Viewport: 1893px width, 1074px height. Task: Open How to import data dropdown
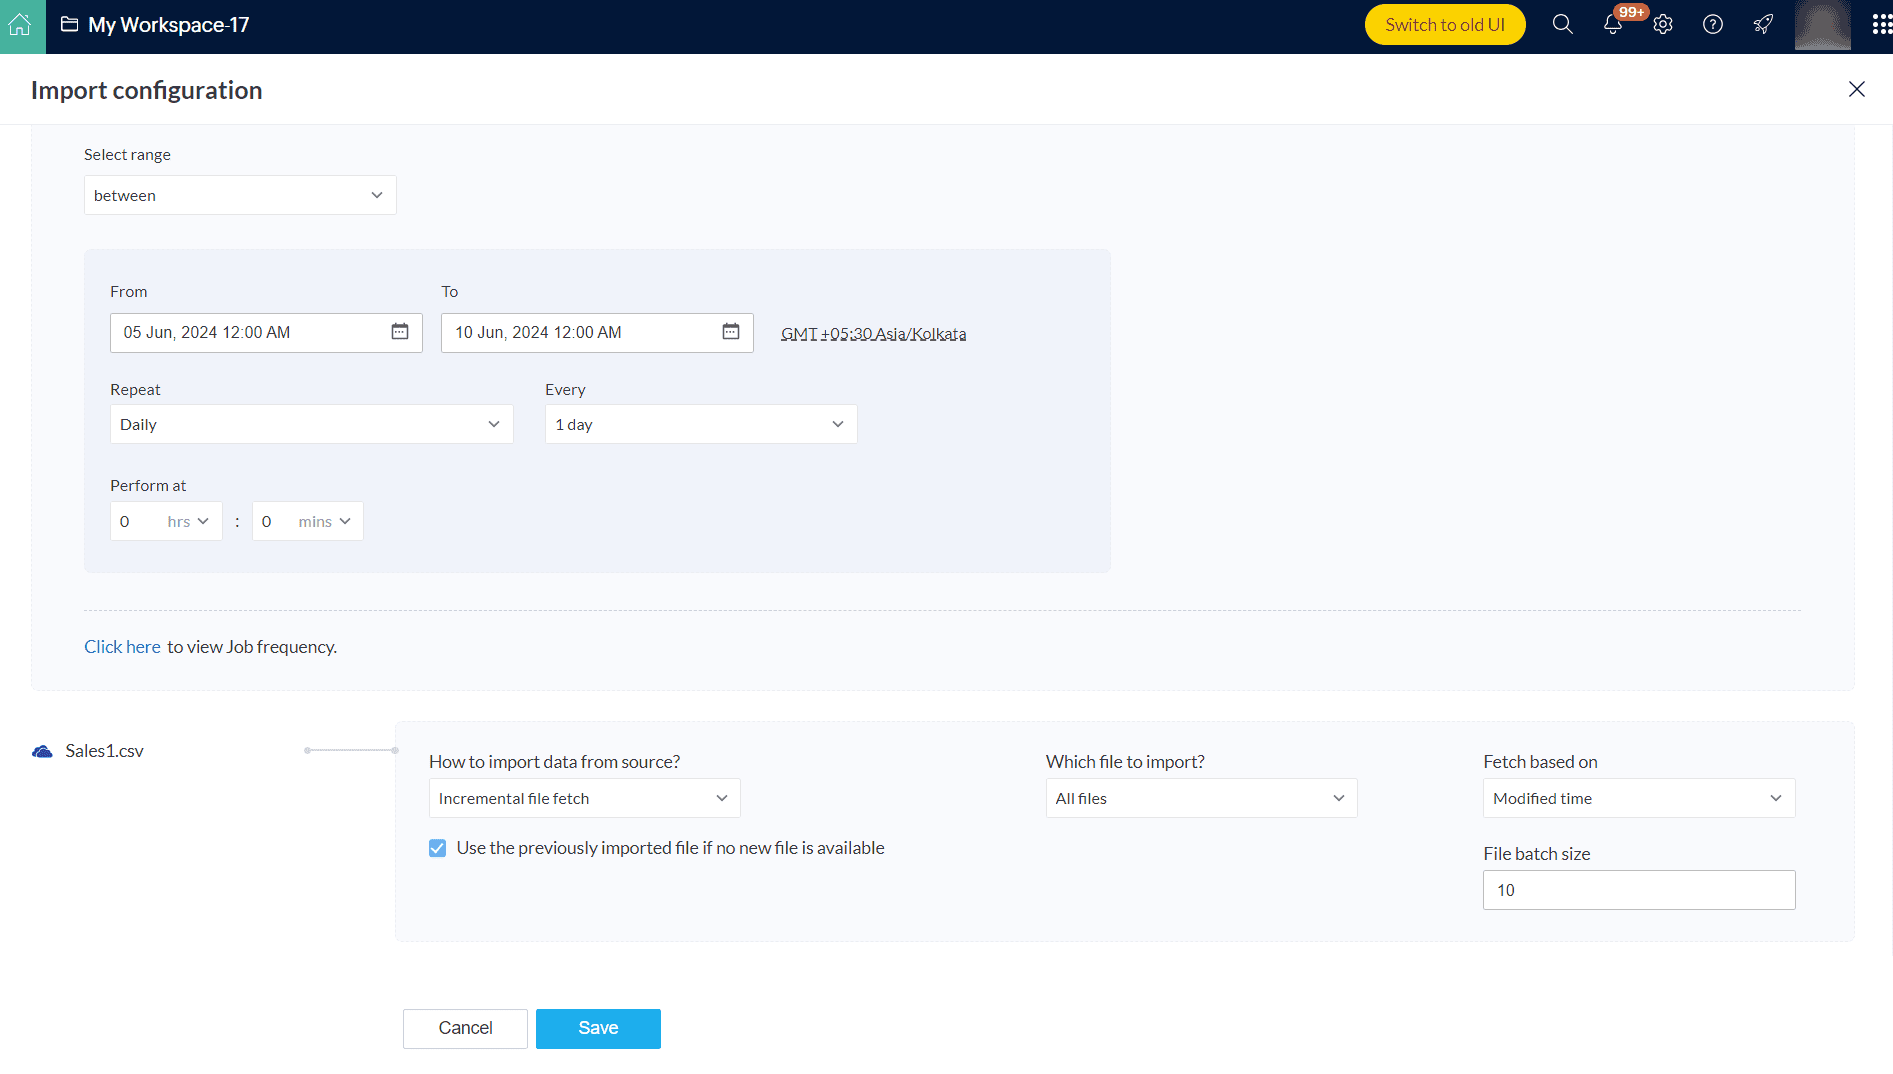click(585, 798)
